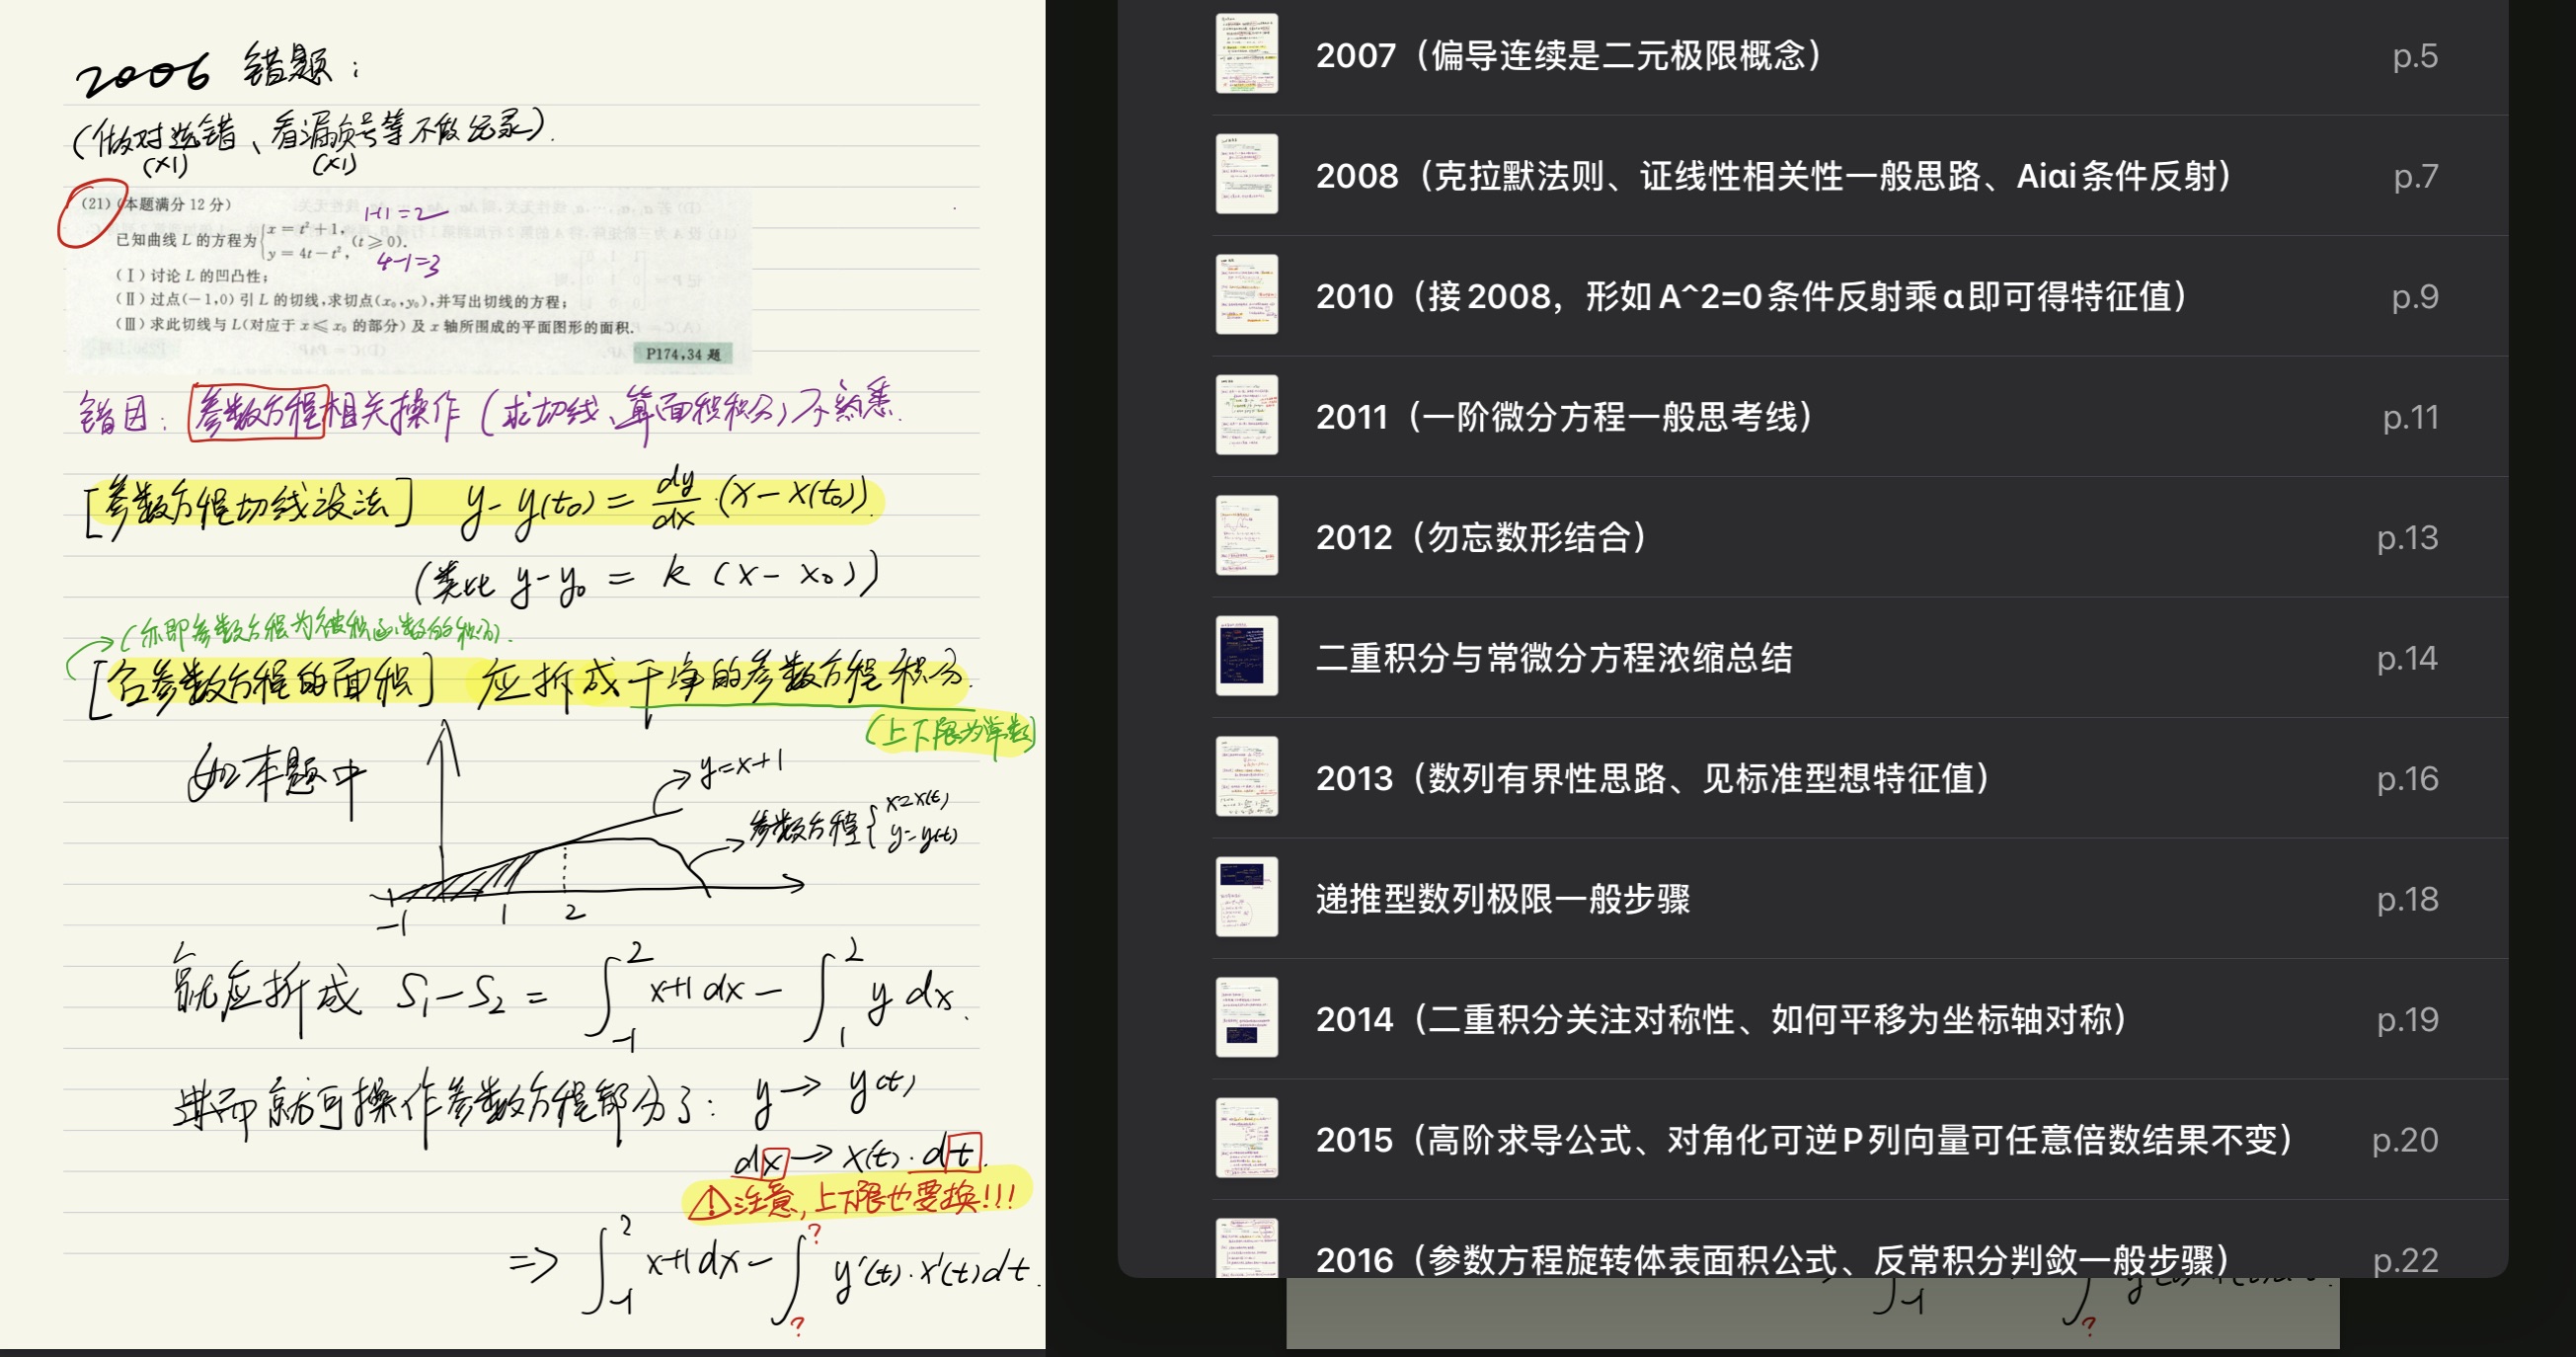Screen dimensions: 2576x1357
Task: Click page number p.9 for 2010 entry
Action: pos(2414,296)
